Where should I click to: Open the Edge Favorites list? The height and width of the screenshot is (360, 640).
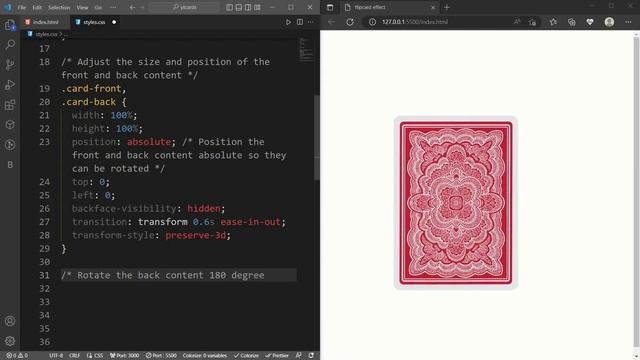click(553, 22)
